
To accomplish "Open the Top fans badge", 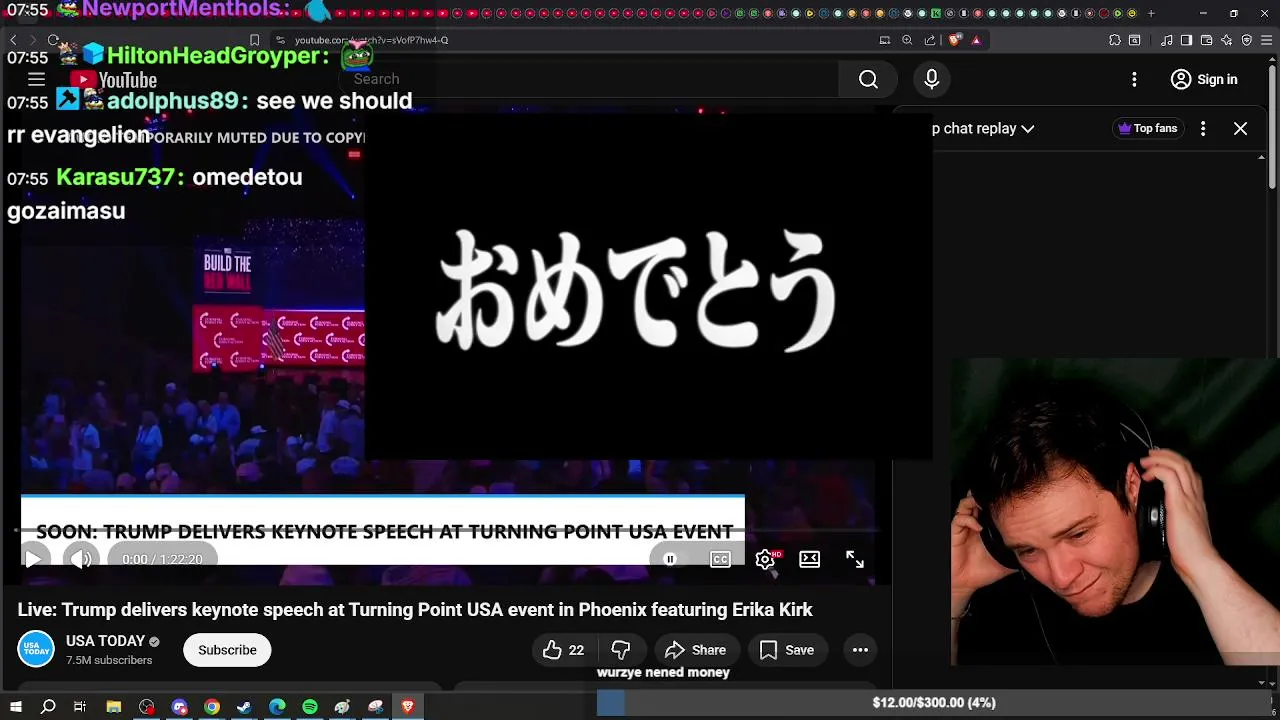I will (1147, 128).
